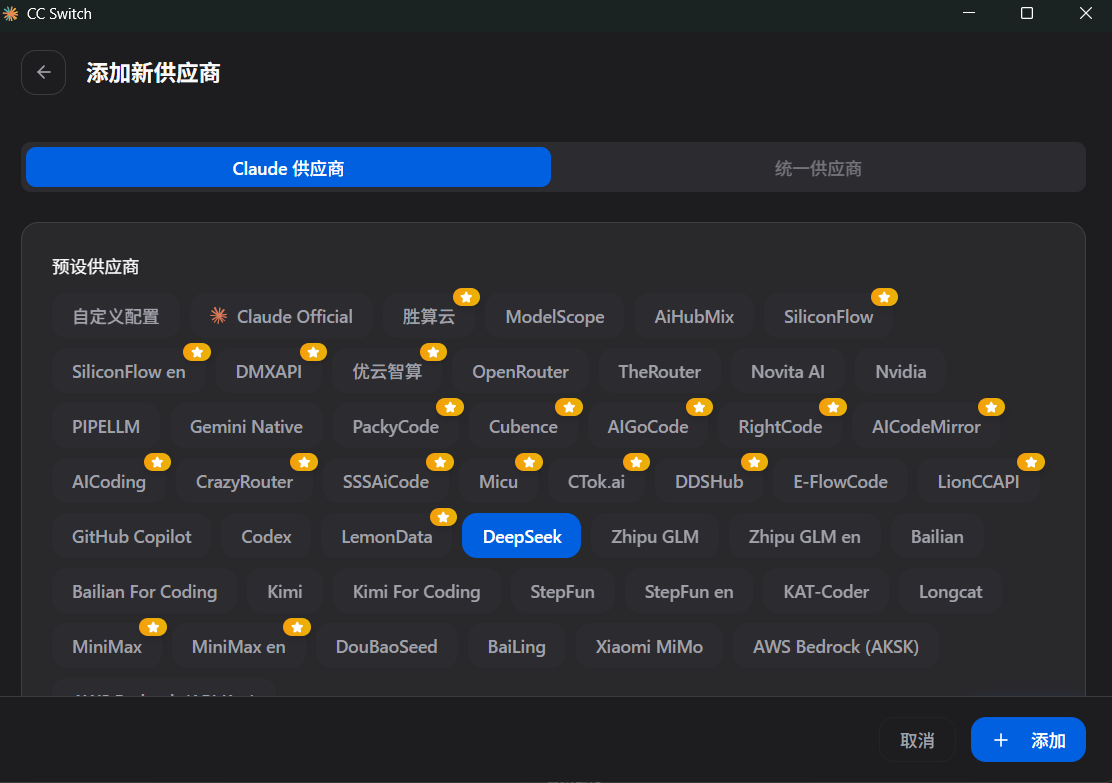Pick the PackyCode provider
The height and width of the screenshot is (783, 1112).
(395, 426)
